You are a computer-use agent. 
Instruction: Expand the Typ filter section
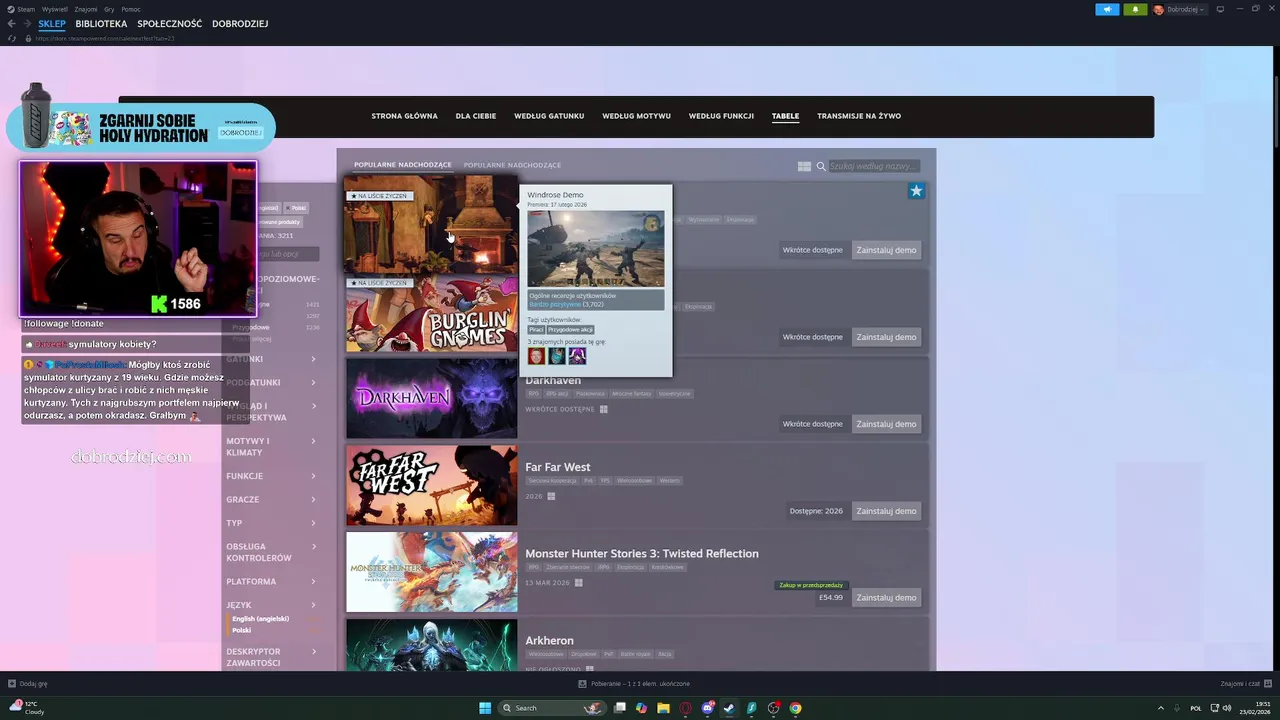(270, 523)
